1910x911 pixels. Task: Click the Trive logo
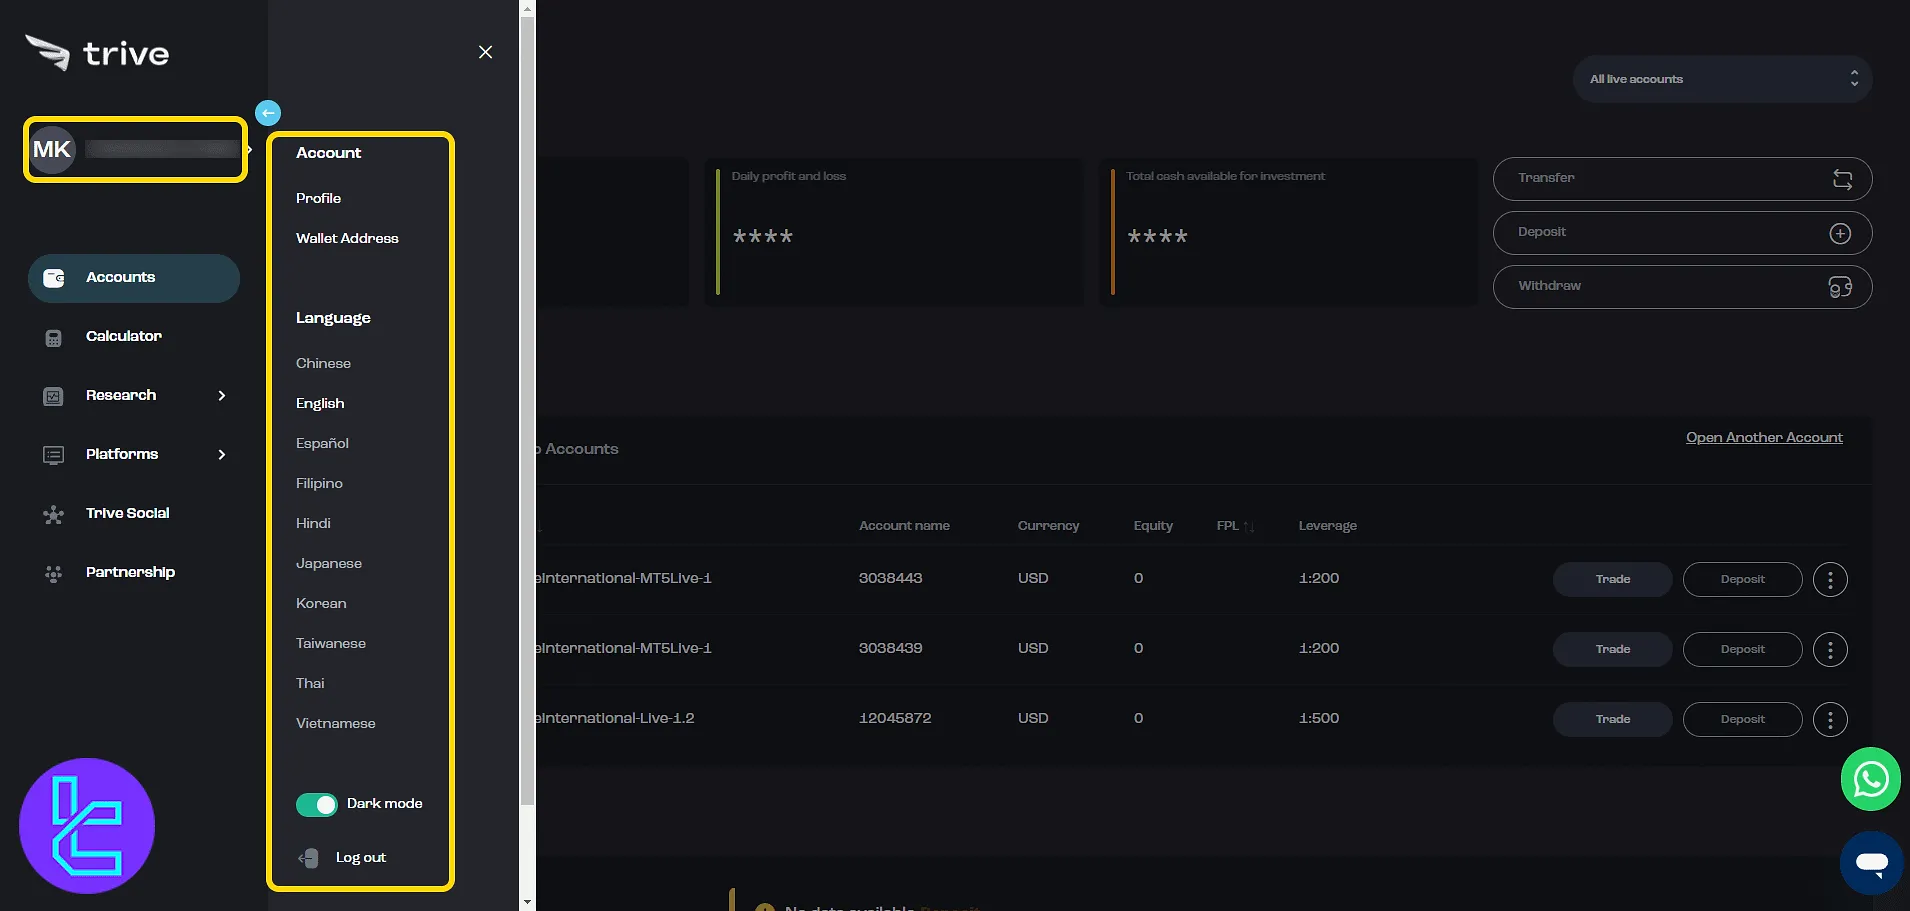[97, 52]
